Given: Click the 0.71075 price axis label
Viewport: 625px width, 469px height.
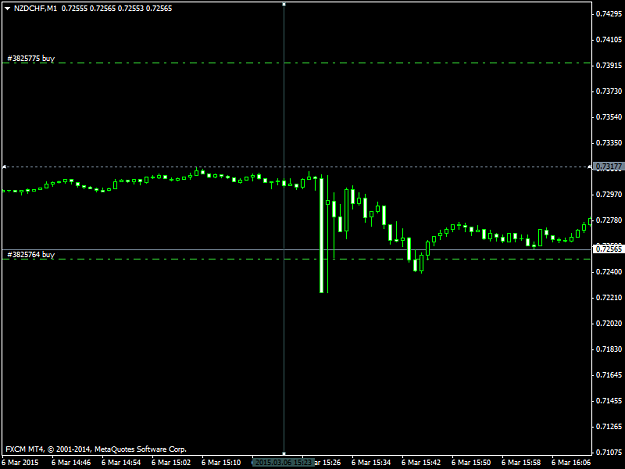Looking at the screenshot, I should 609,453.
